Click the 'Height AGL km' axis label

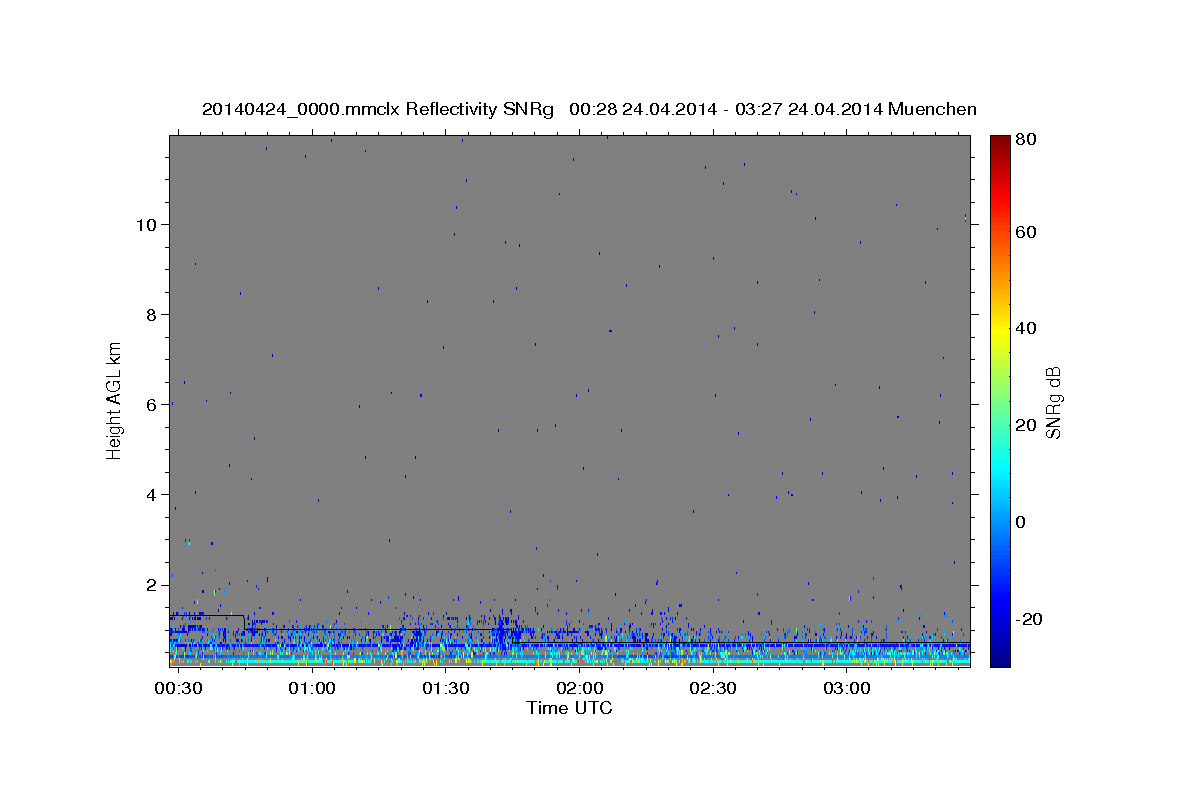coord(115,400)
